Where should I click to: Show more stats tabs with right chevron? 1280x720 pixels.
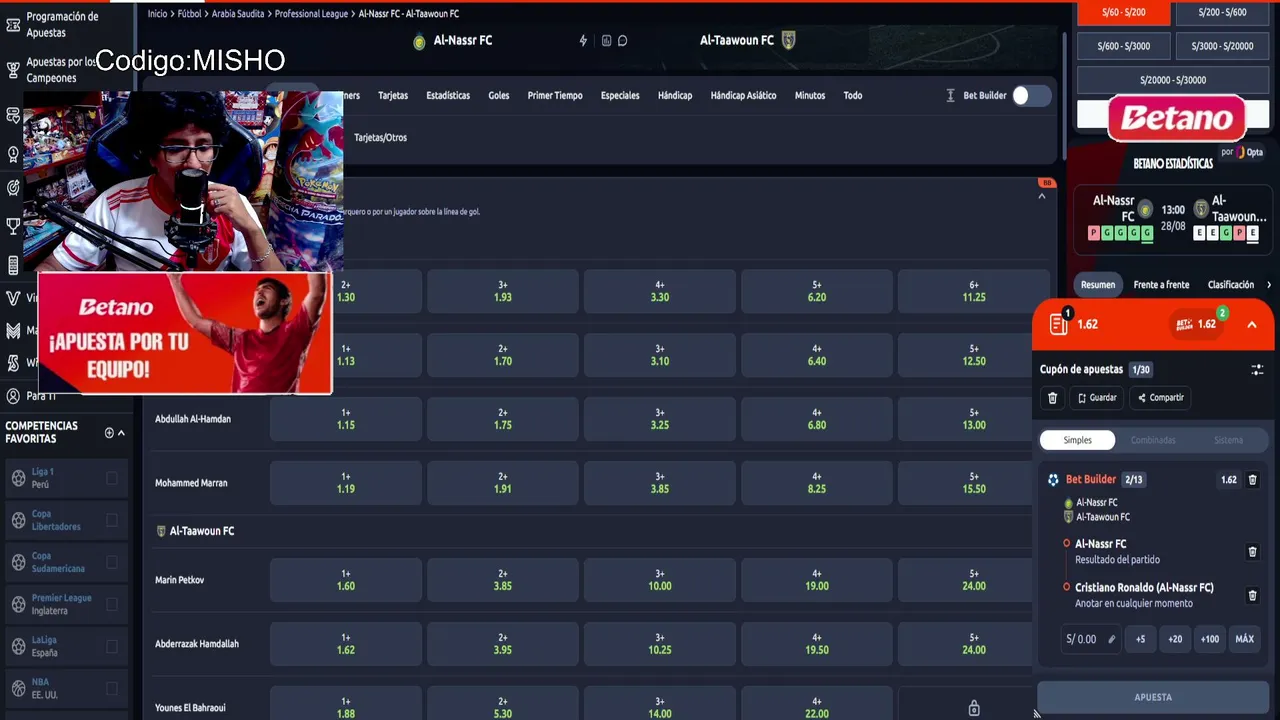pos(1269,285)
